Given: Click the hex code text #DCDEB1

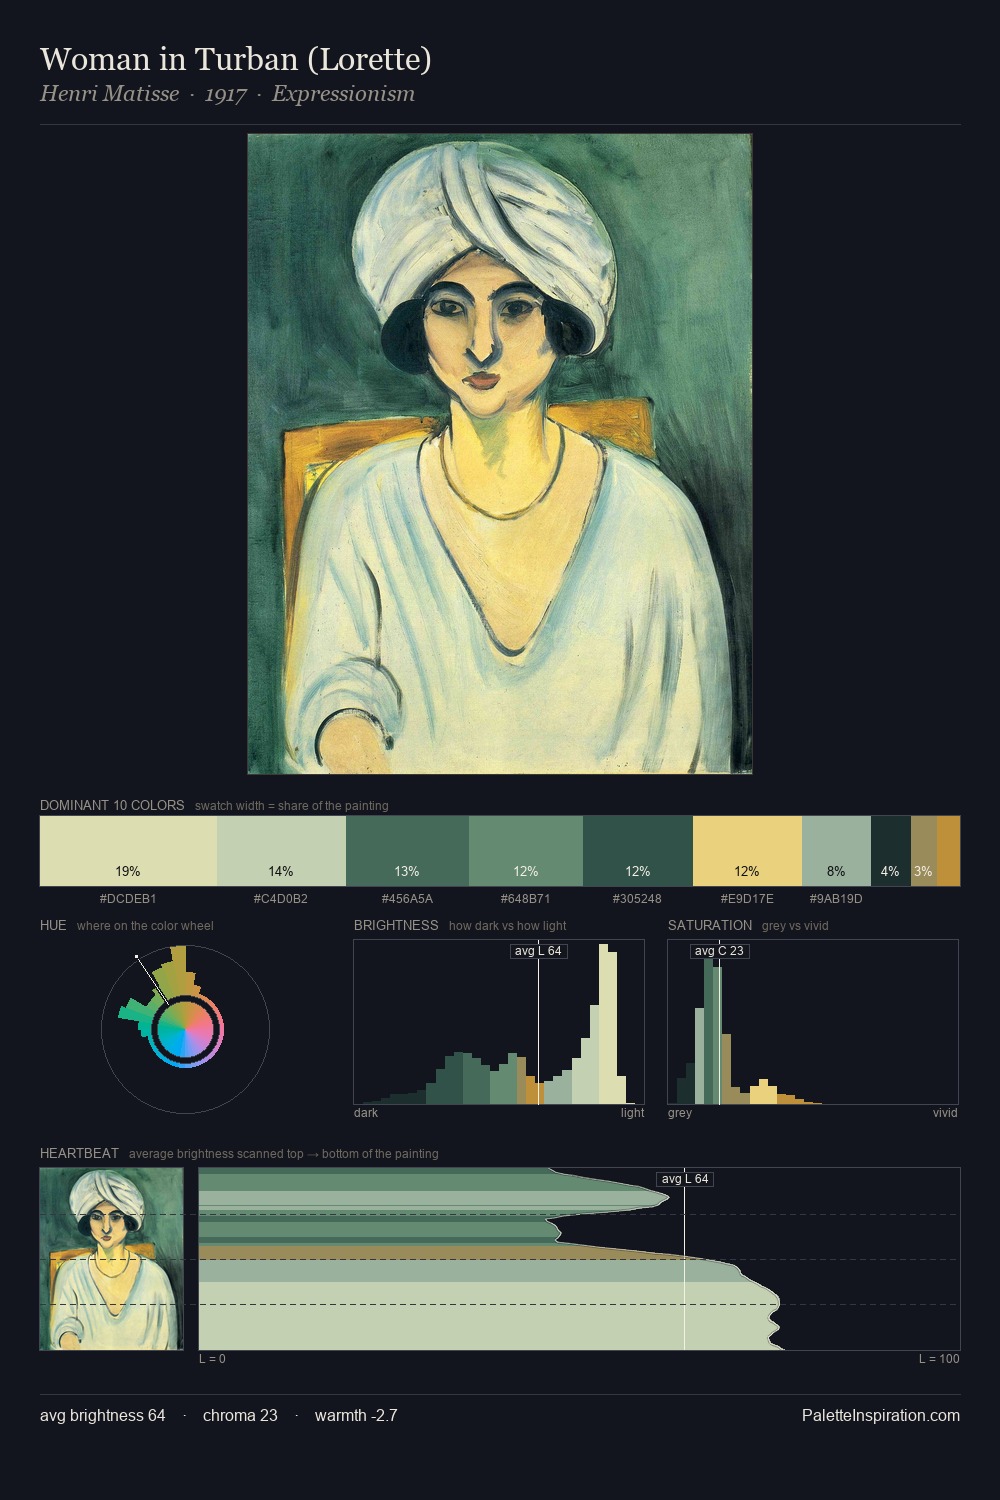Looking at the screenshot, I should coord(128,898).
